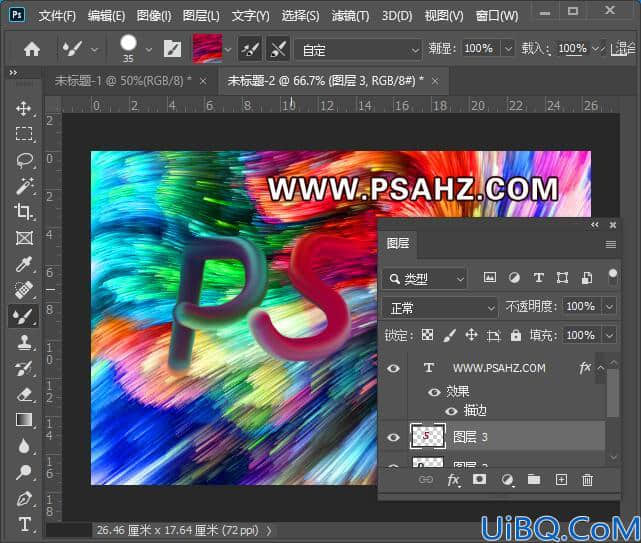Lock layer position
641x543 pixels.
coord(471,335)
